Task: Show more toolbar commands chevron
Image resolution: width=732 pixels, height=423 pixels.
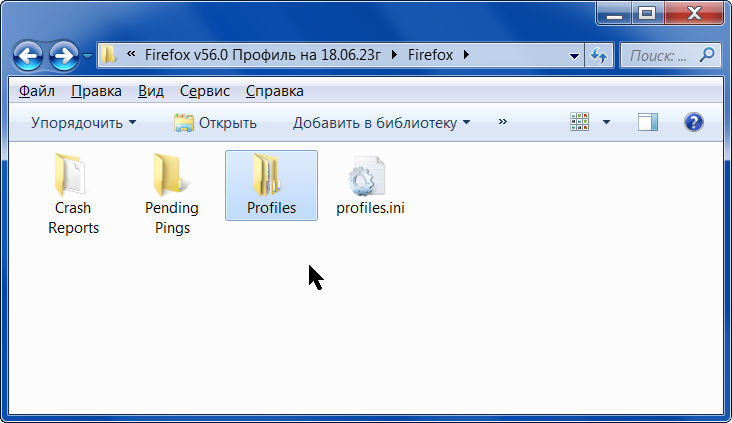Action: [502, 122]
